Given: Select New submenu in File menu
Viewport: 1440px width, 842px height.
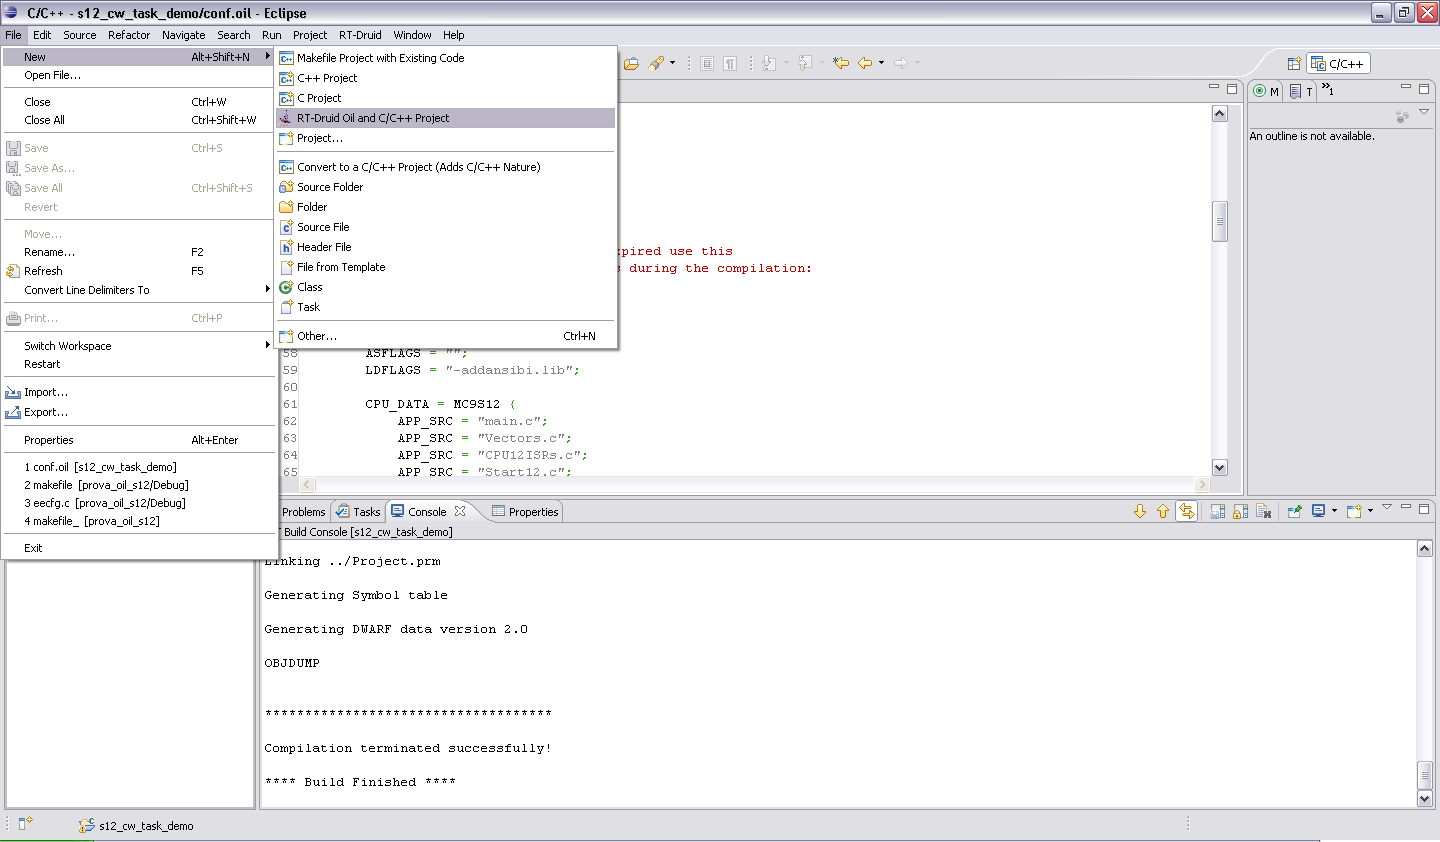Looking at the screenshot, I should (x=139, y=57).
